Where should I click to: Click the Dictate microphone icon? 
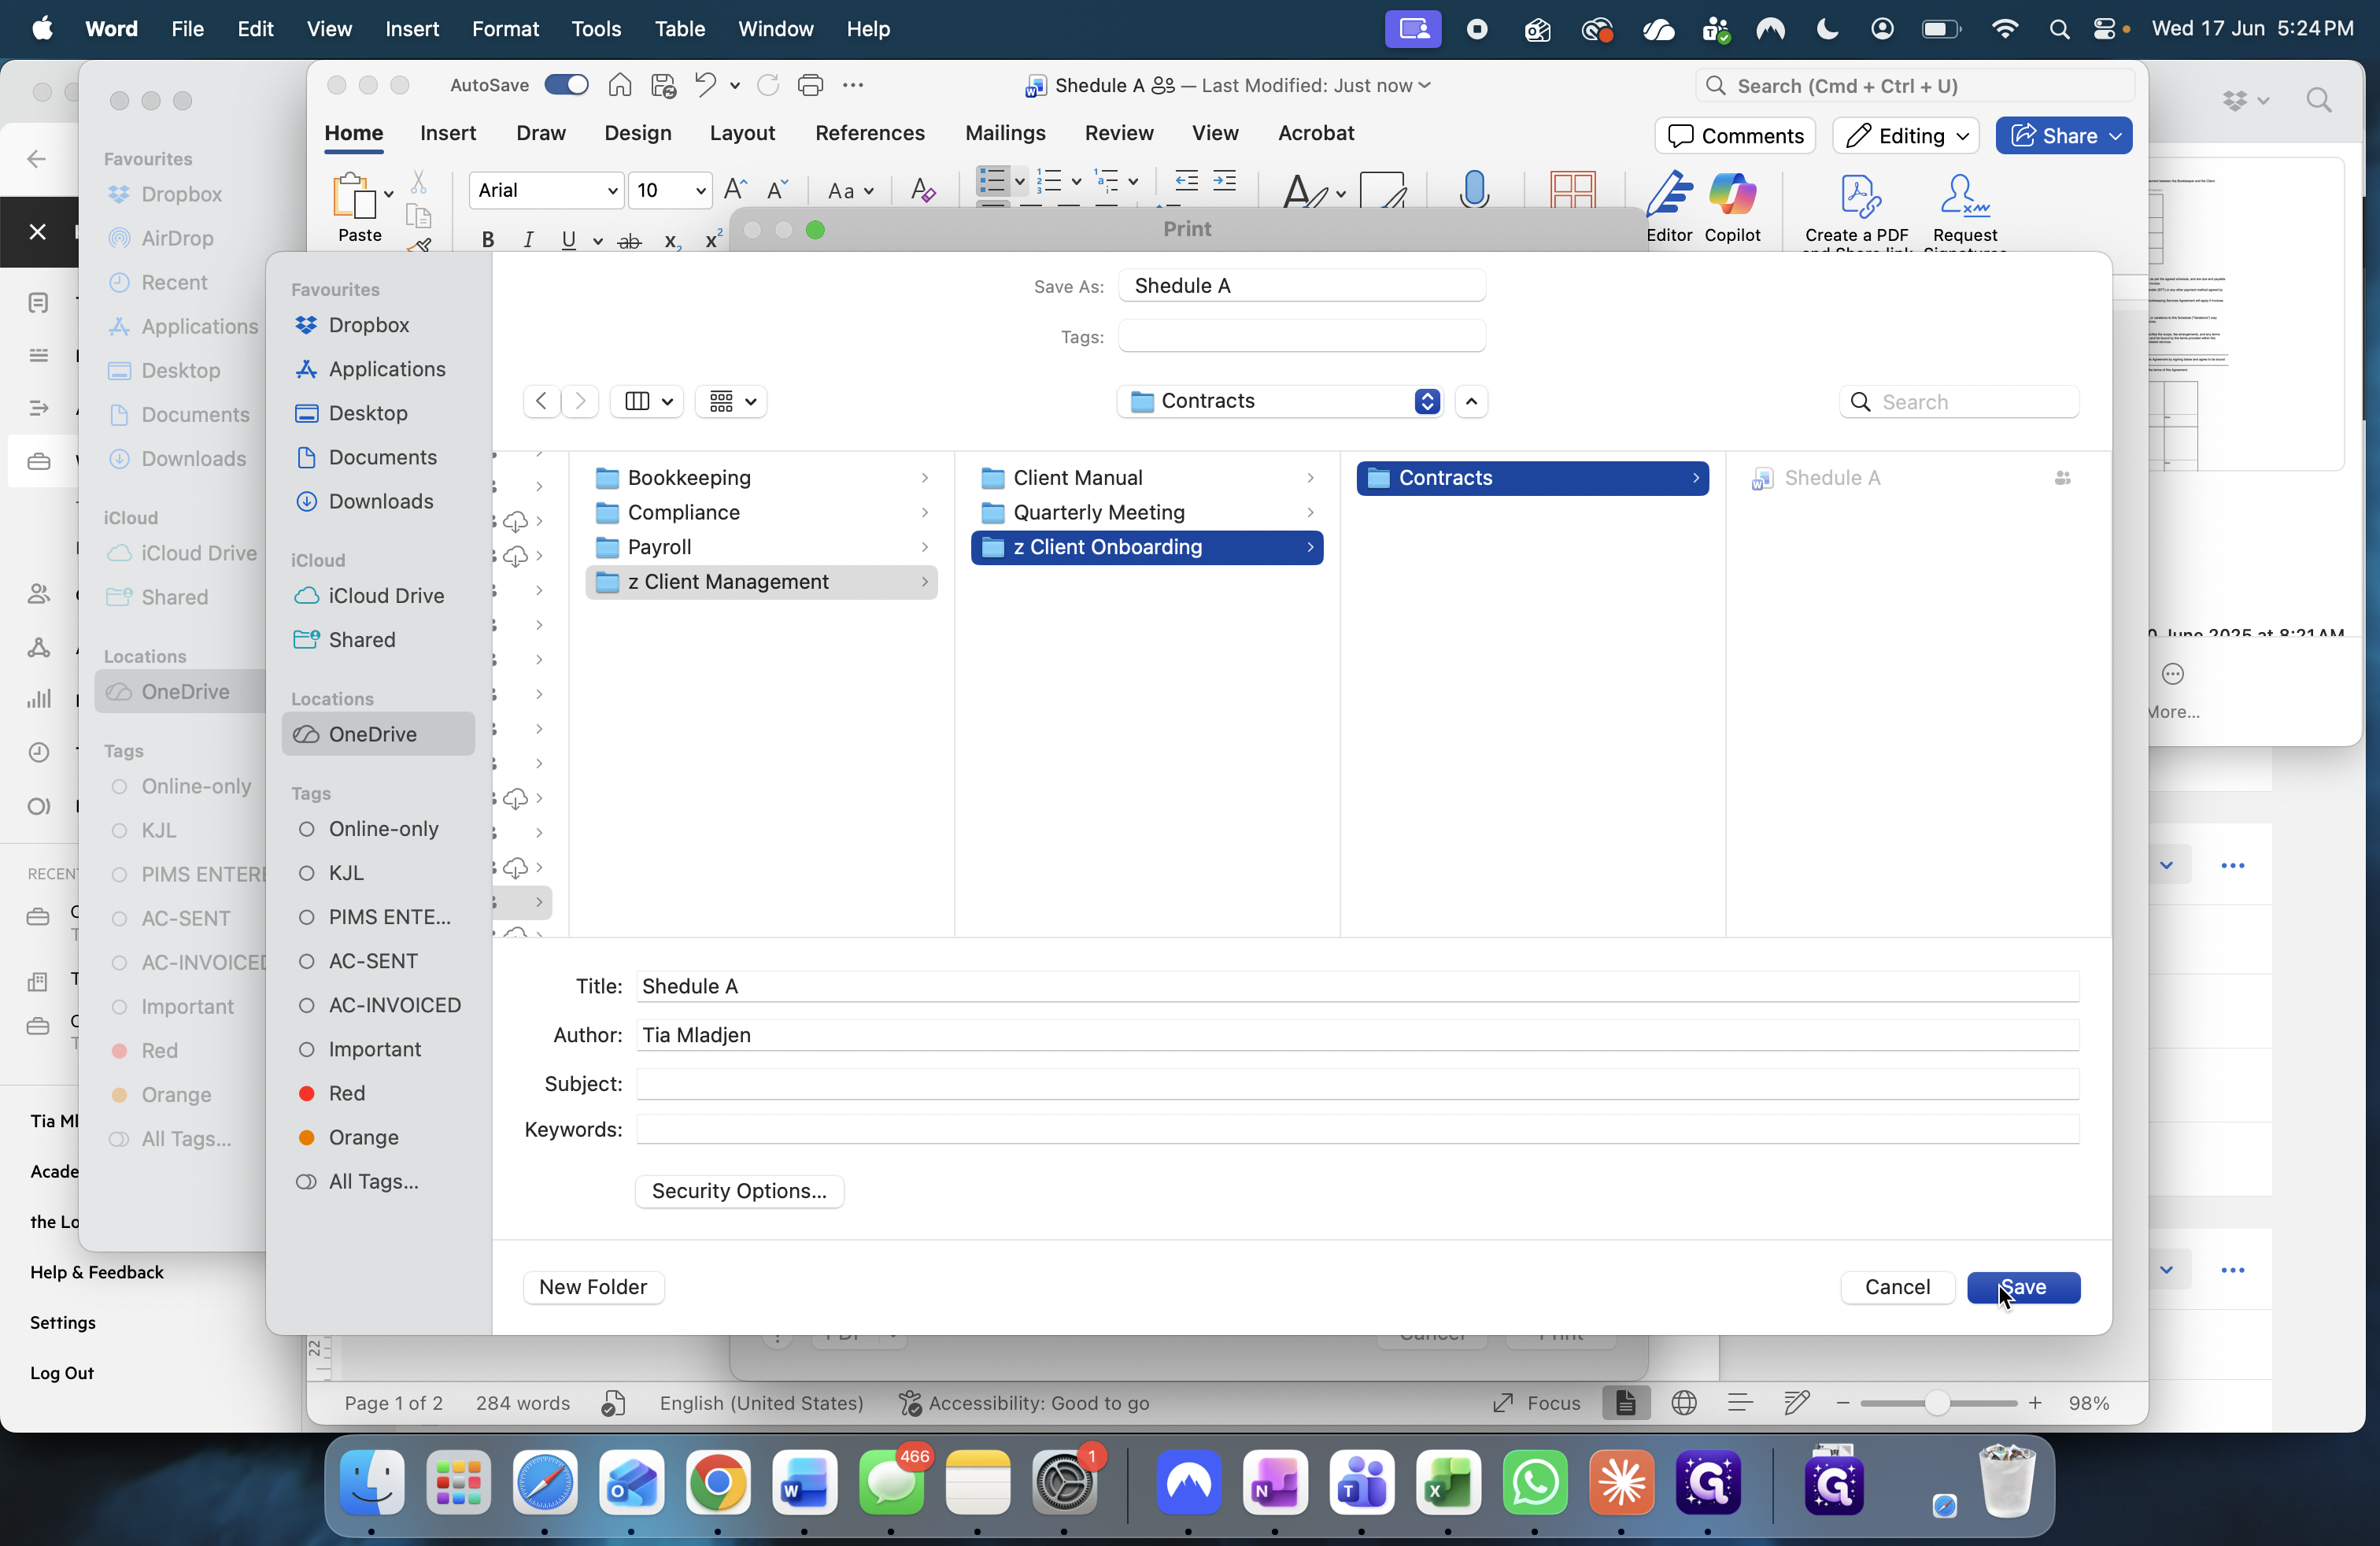pos(1473,189)
